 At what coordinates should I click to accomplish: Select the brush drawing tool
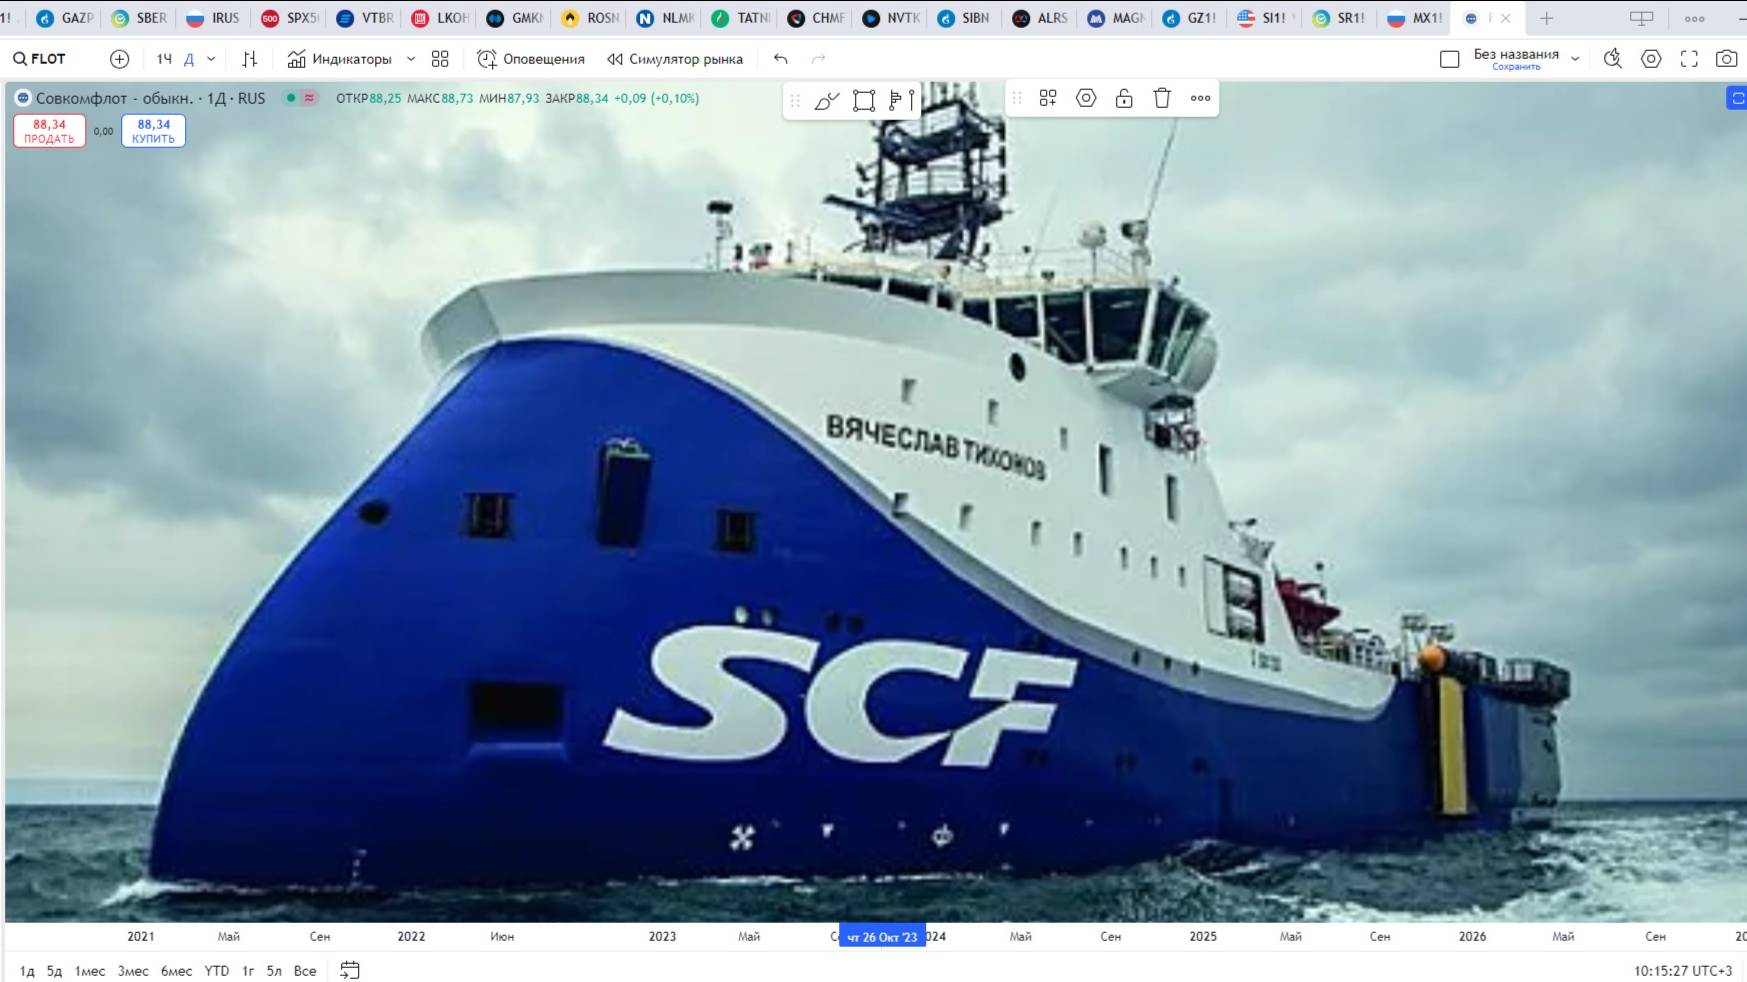(826, 99)
